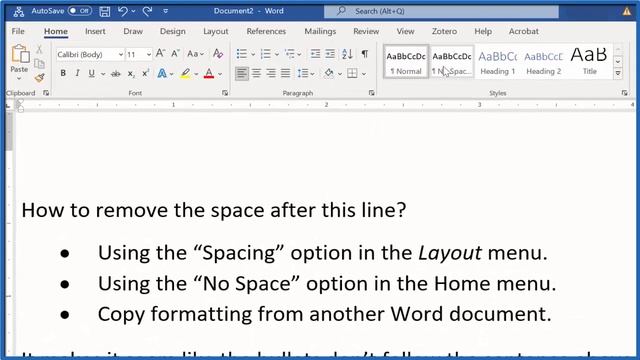Screen dimensions: 640x360
Task: Open the Mailings tab
Action: (320, 31)
